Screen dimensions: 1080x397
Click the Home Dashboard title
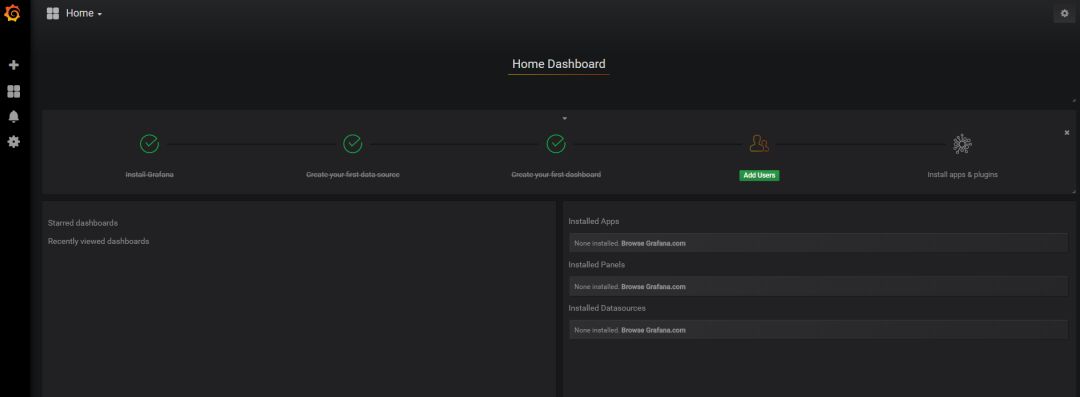pyautogui.click(x=559, y=64)
